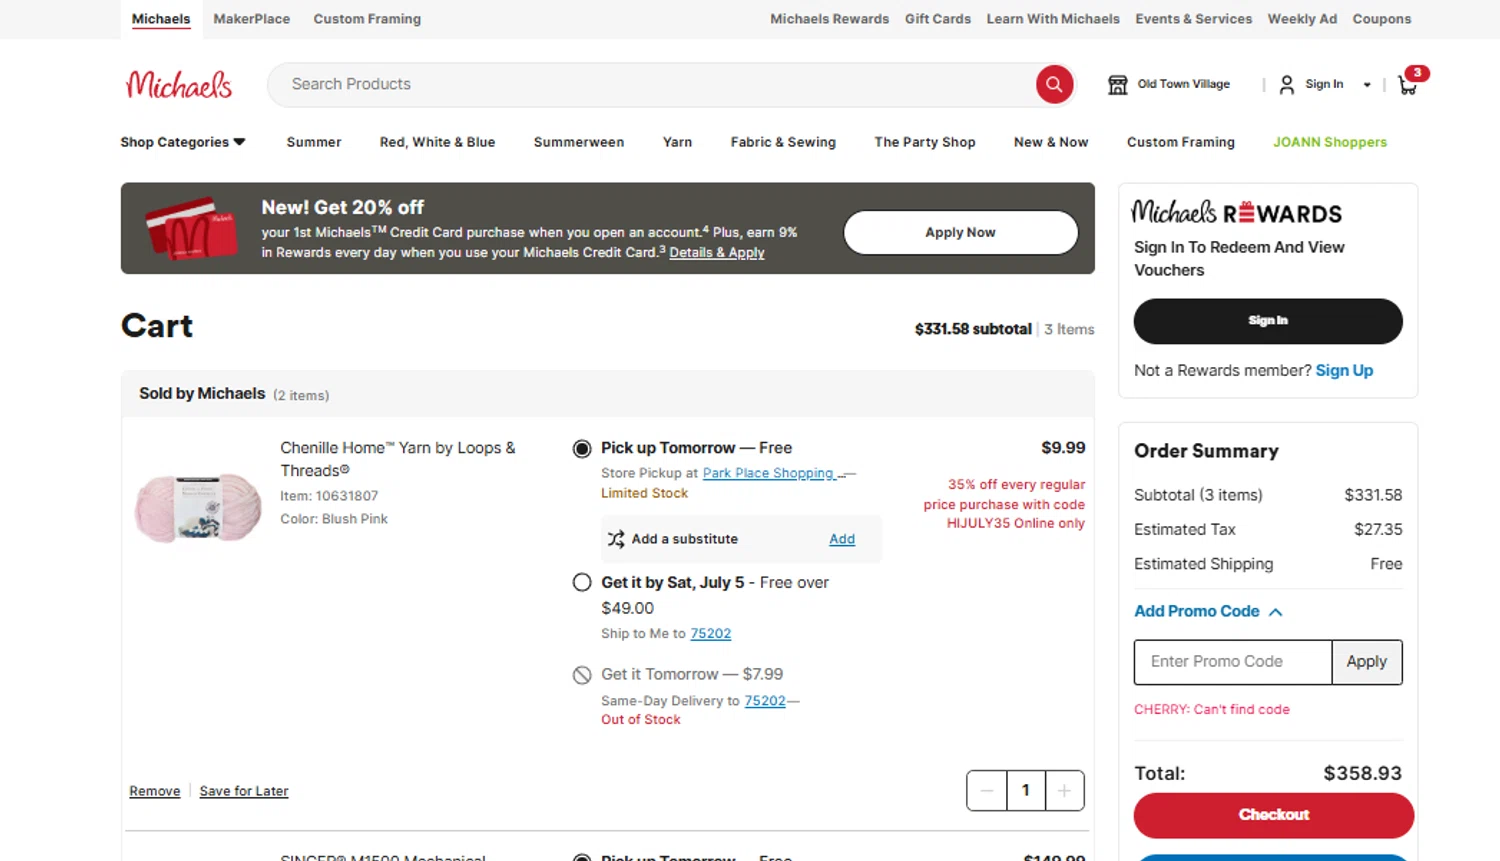This screenshot has height=861, width=1500.
Task: Open the Yarn menu
Action: coord(677,142)
